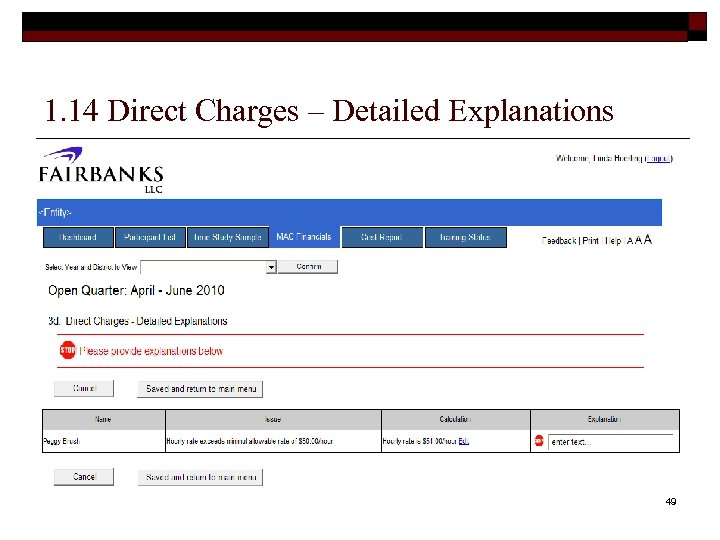Click the Open Quarter: April - June 2010 text

pos(136,291)
